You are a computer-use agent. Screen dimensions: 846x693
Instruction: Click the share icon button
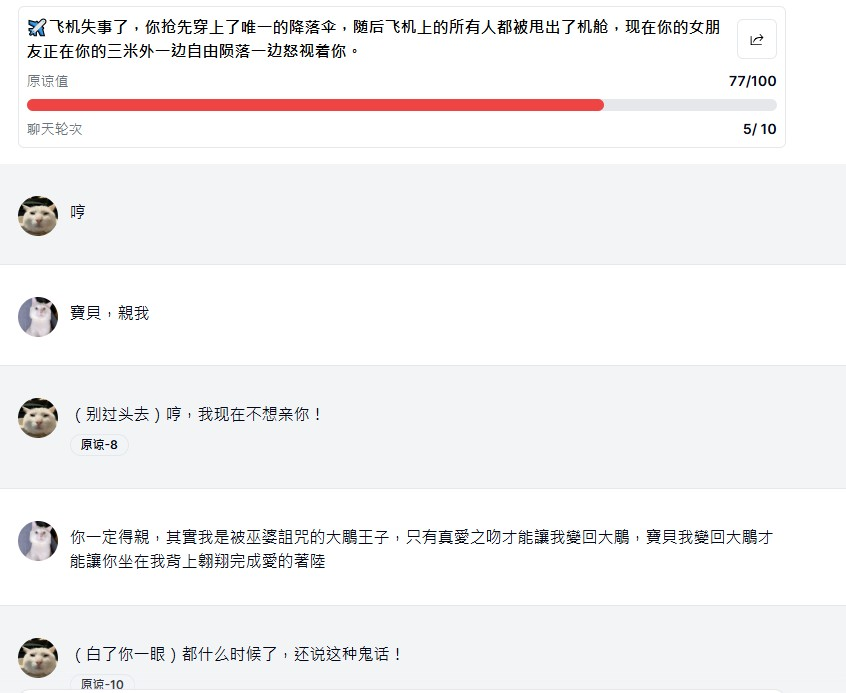tap(756, 39)
